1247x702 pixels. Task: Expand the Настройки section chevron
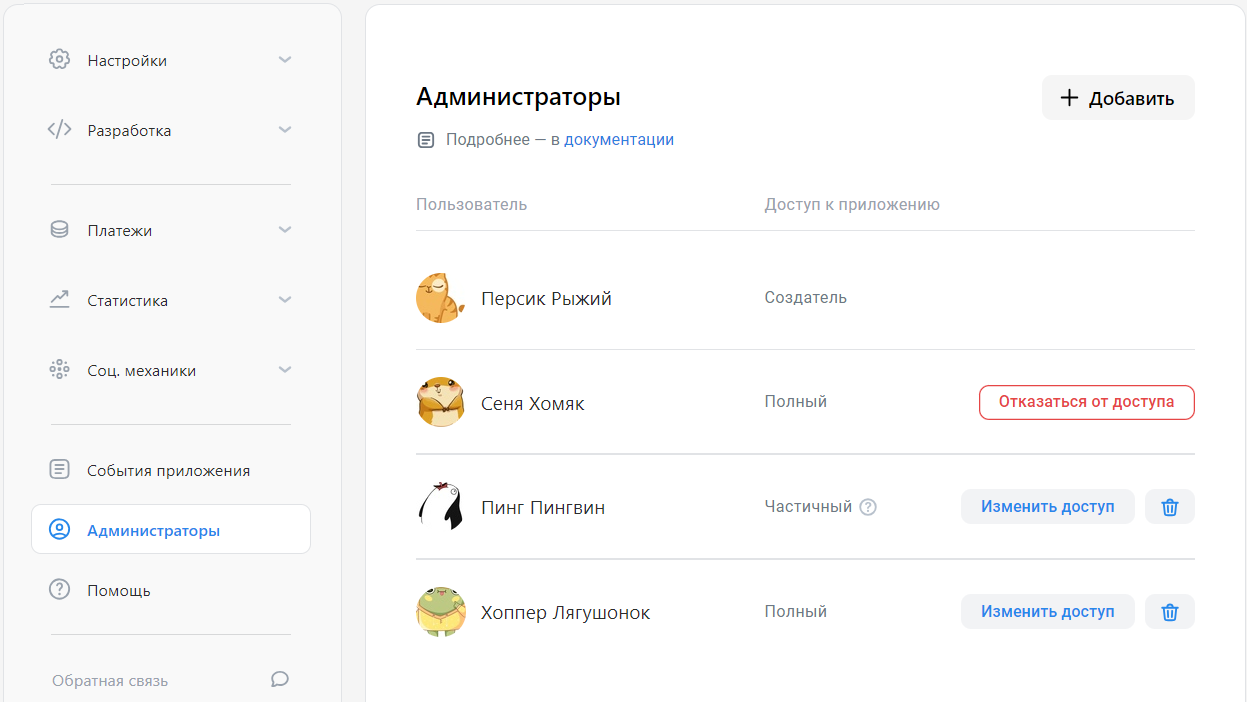click(285, 59)
